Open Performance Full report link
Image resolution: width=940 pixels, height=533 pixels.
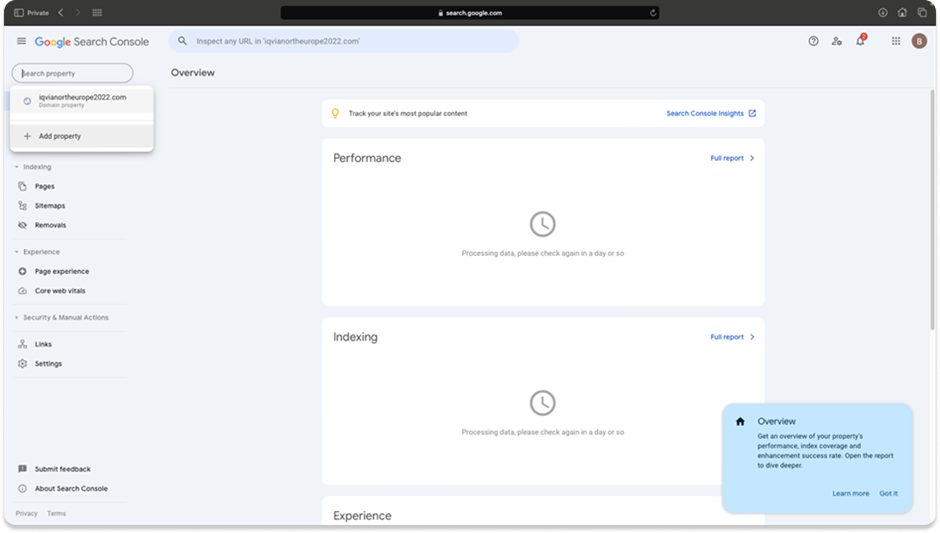[x=732, y=158]
